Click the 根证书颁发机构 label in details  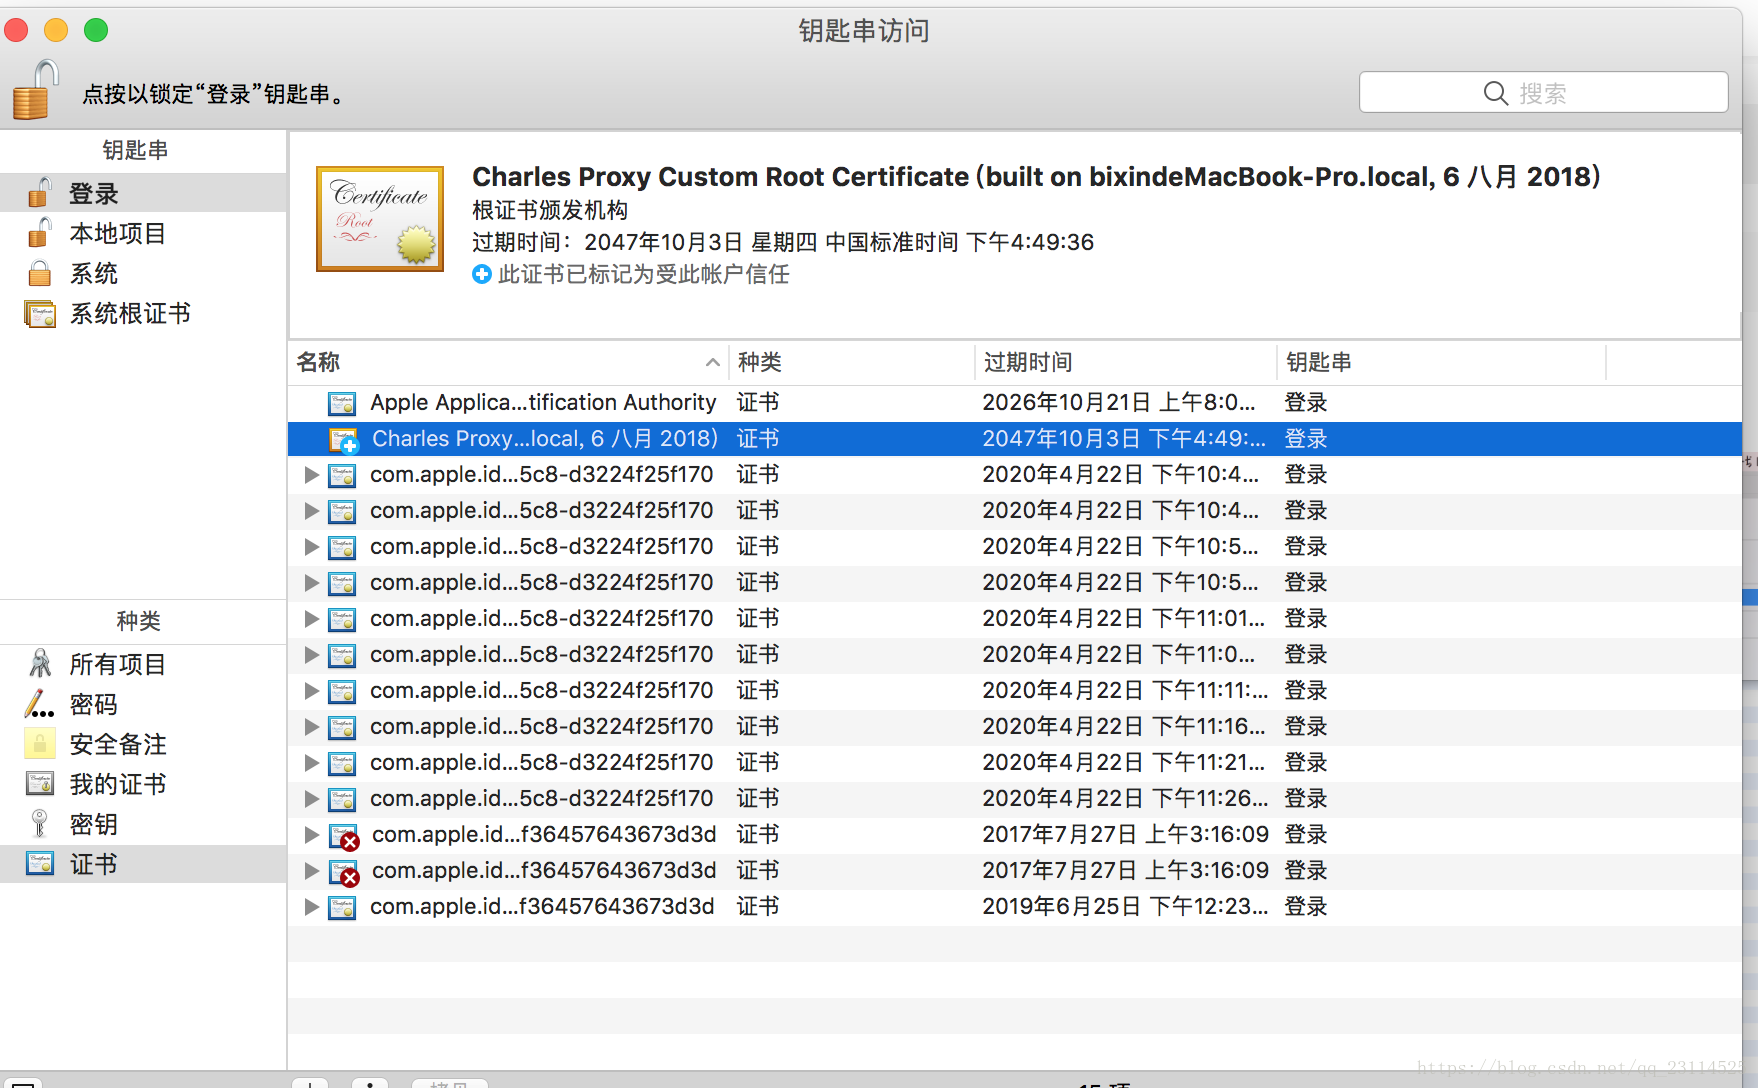[x=550, y=210]
